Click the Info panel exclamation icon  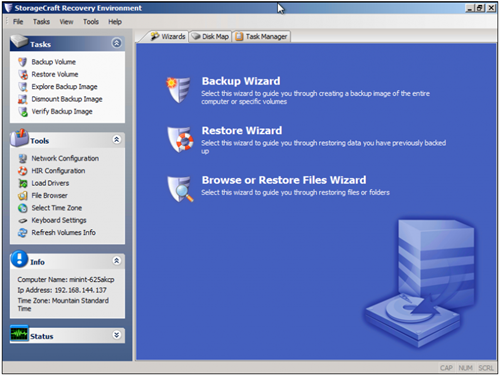click(x=19, y=259)
